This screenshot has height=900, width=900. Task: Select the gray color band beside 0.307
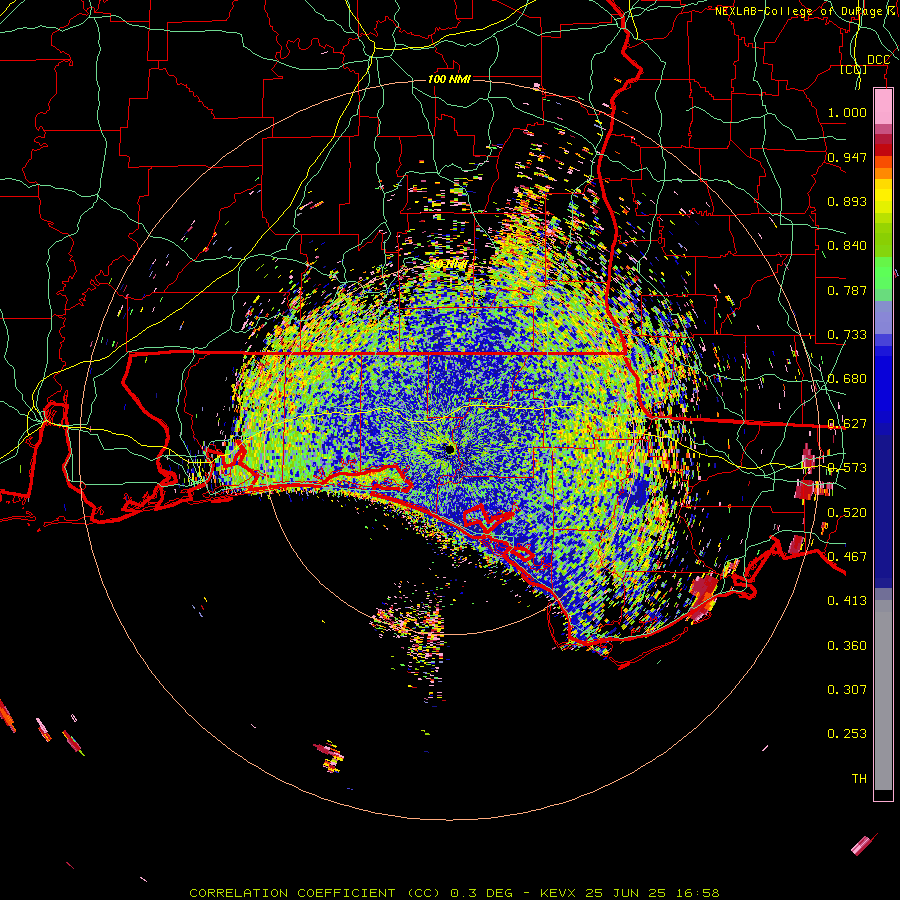(883, 695)
